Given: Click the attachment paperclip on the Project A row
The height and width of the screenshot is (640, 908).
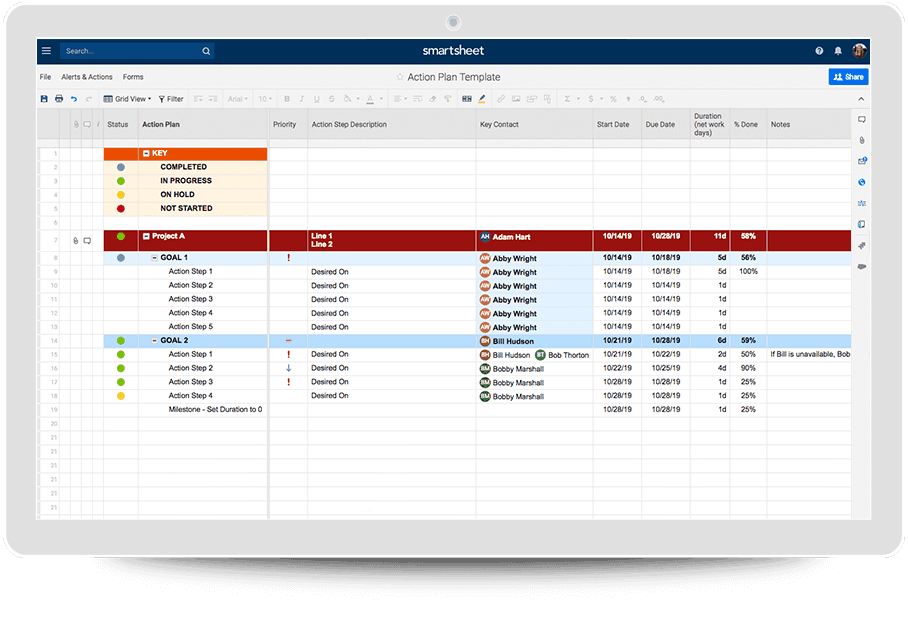Looking at the screenshot, I should [x=75, y=240].
